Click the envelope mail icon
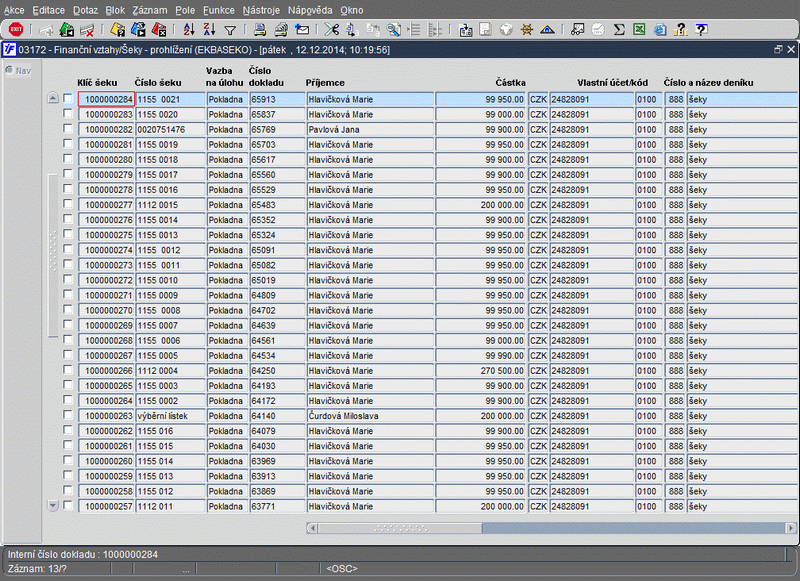800x581 pixels. pos(302,30)
